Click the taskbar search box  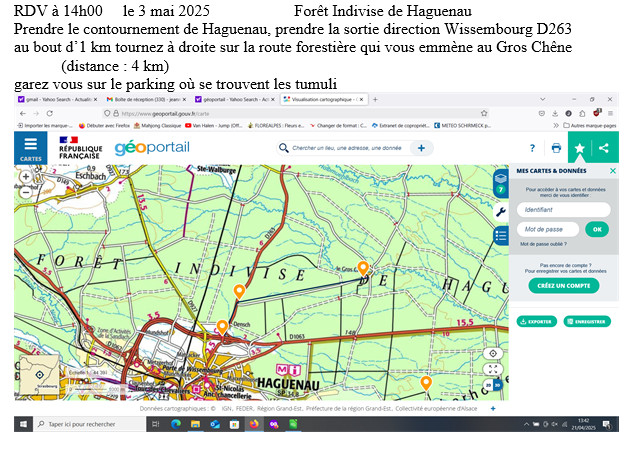pos(89,424)
